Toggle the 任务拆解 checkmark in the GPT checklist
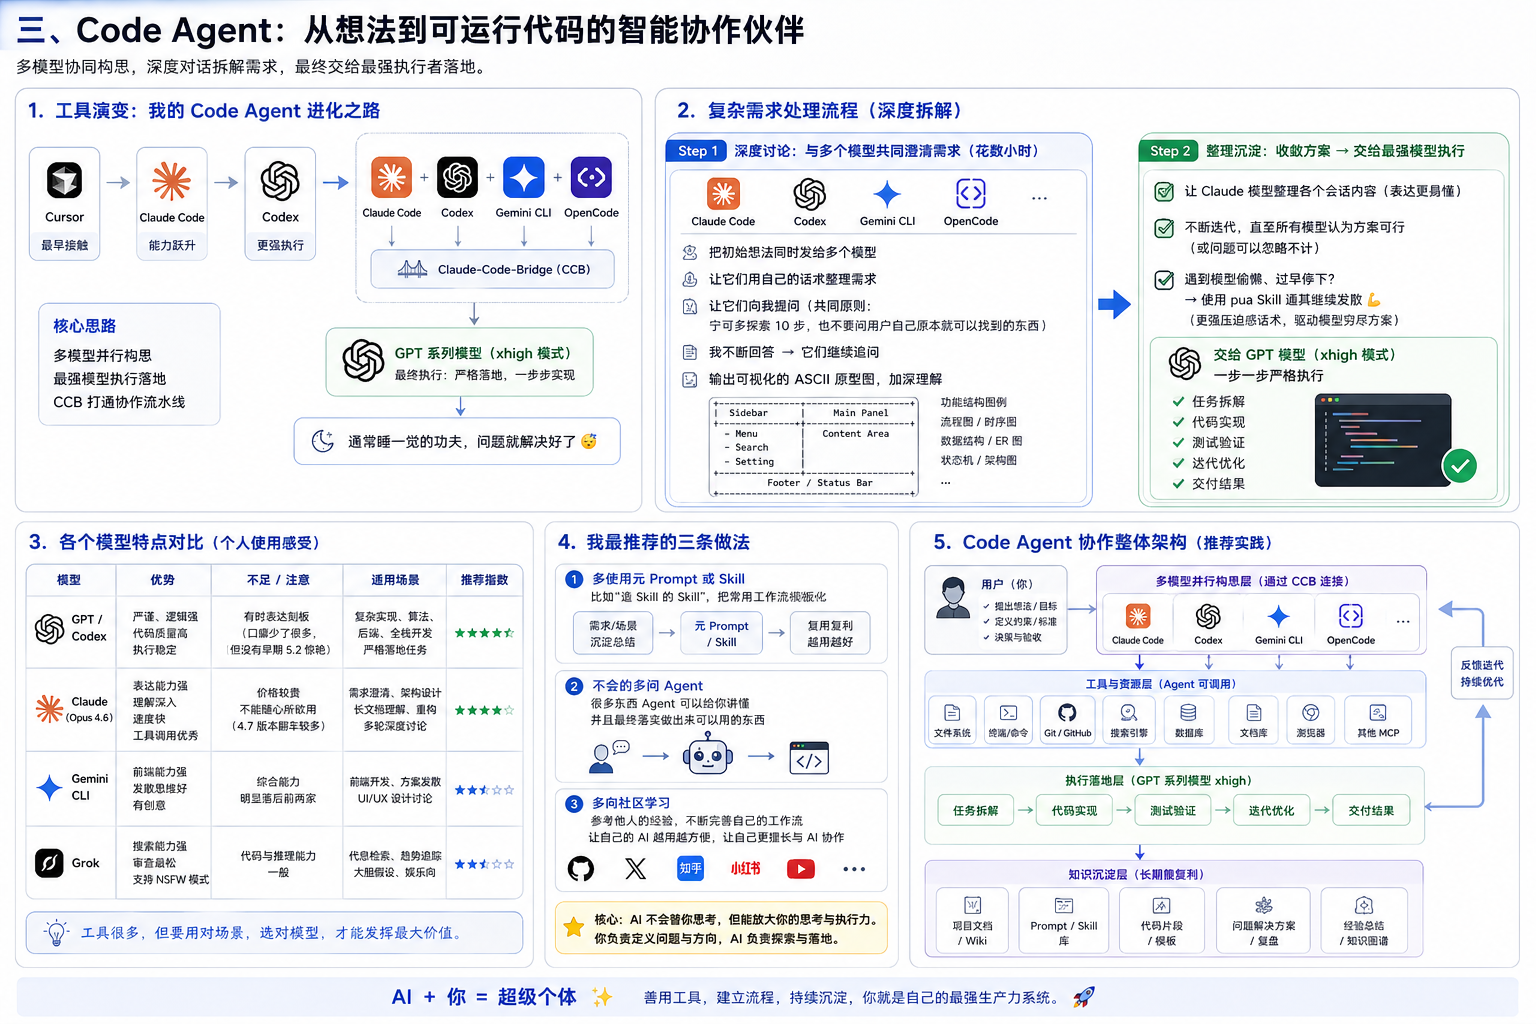This screenshot has height=1024, width=1536. click(x=1179, y=401)
